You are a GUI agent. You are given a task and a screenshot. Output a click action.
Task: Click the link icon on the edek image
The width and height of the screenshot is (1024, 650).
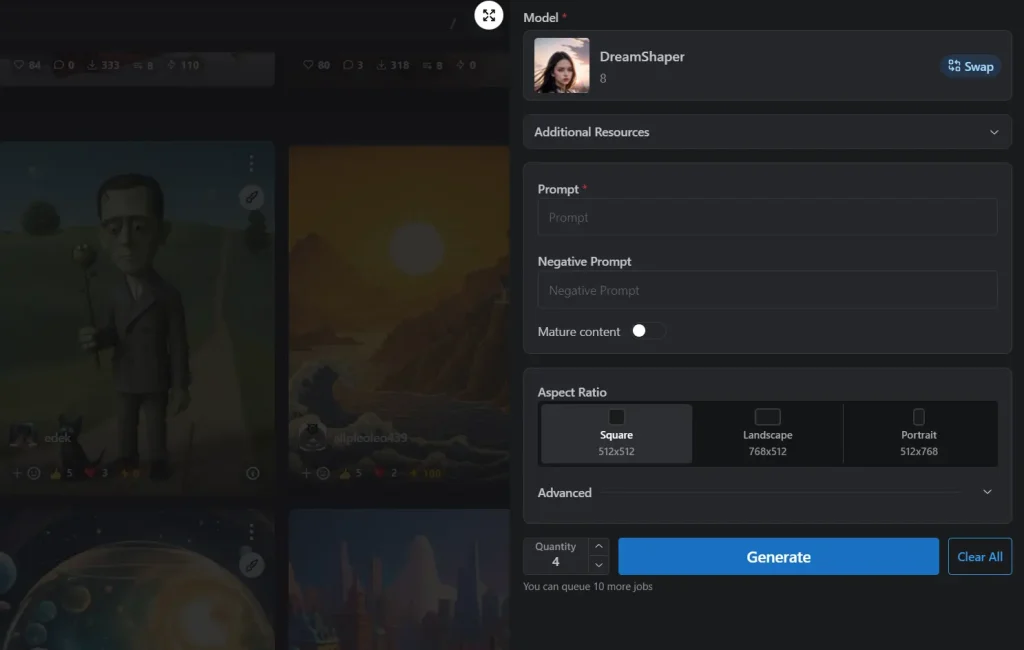click(x=252, y=198)
